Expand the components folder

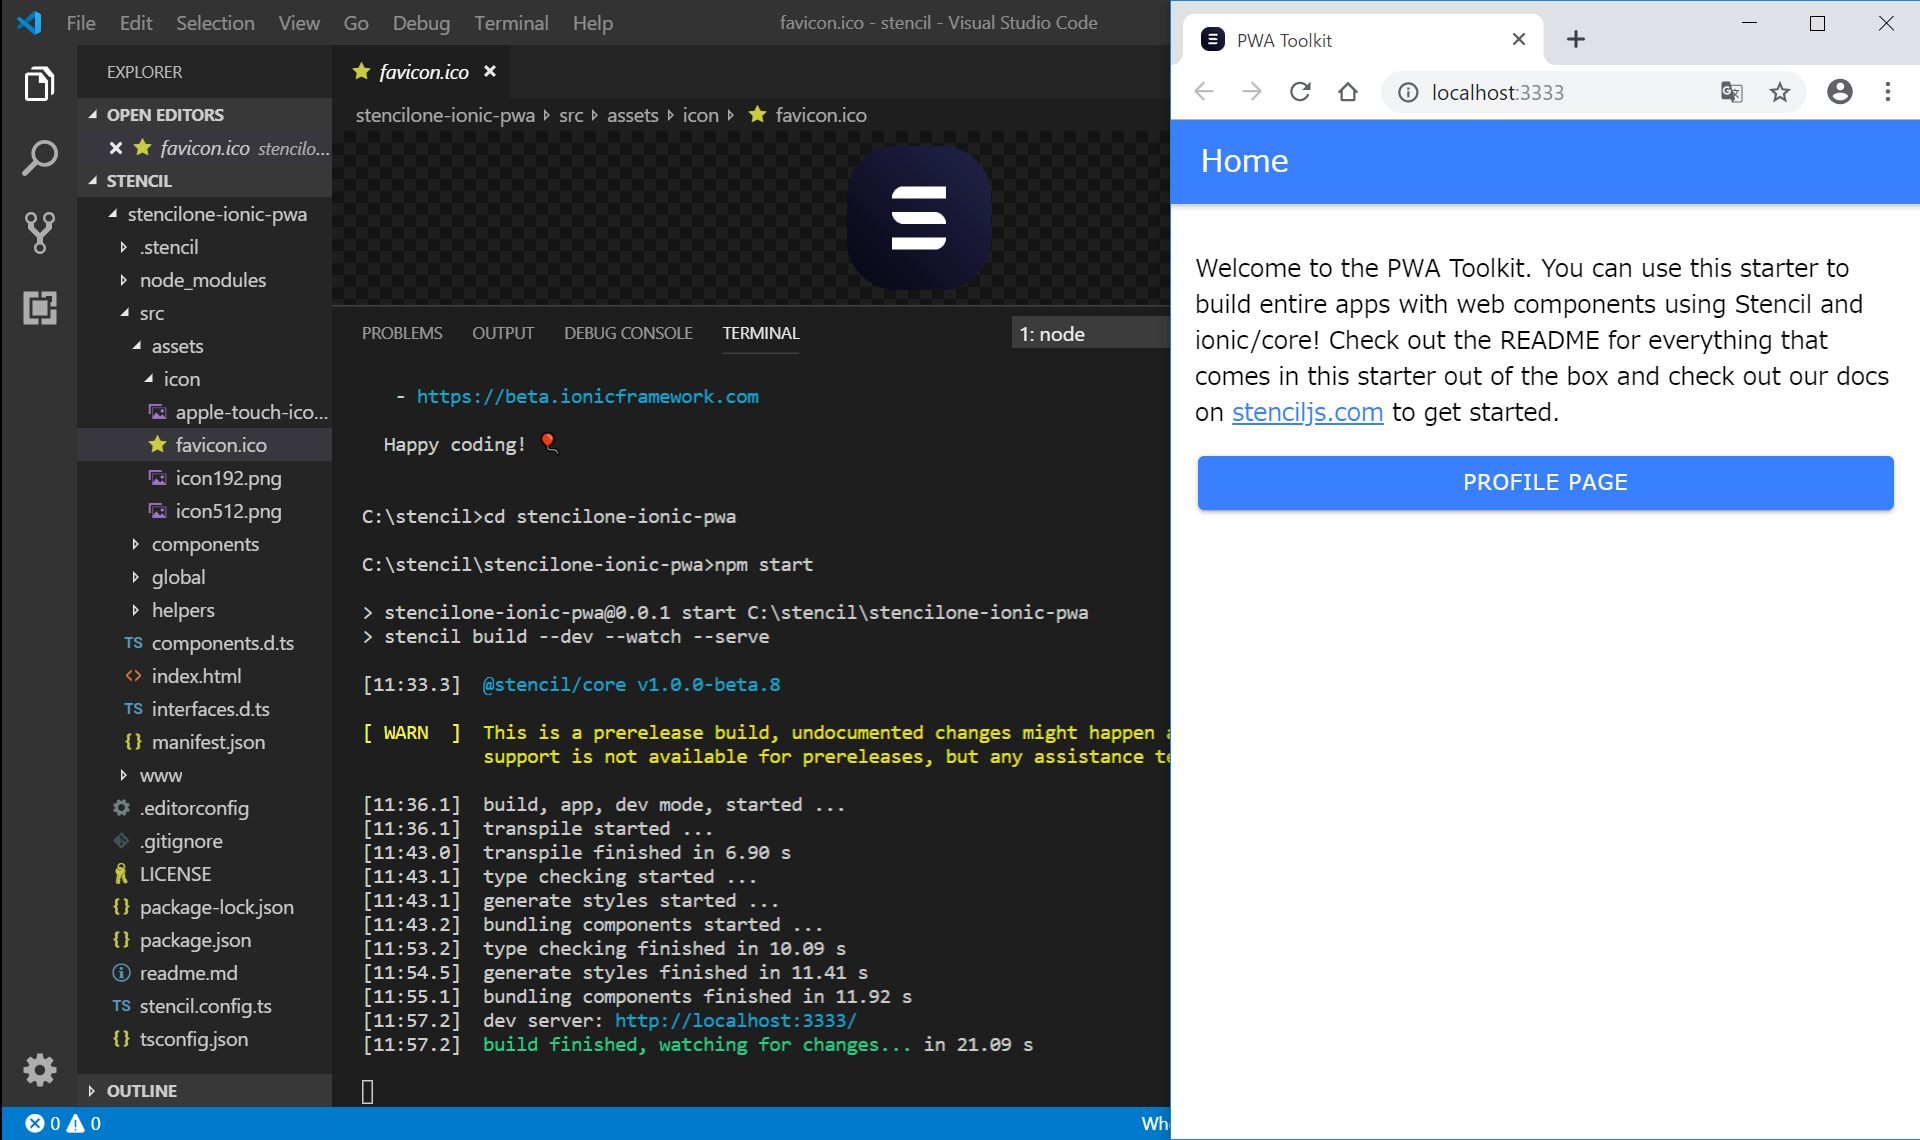[205, 544]
